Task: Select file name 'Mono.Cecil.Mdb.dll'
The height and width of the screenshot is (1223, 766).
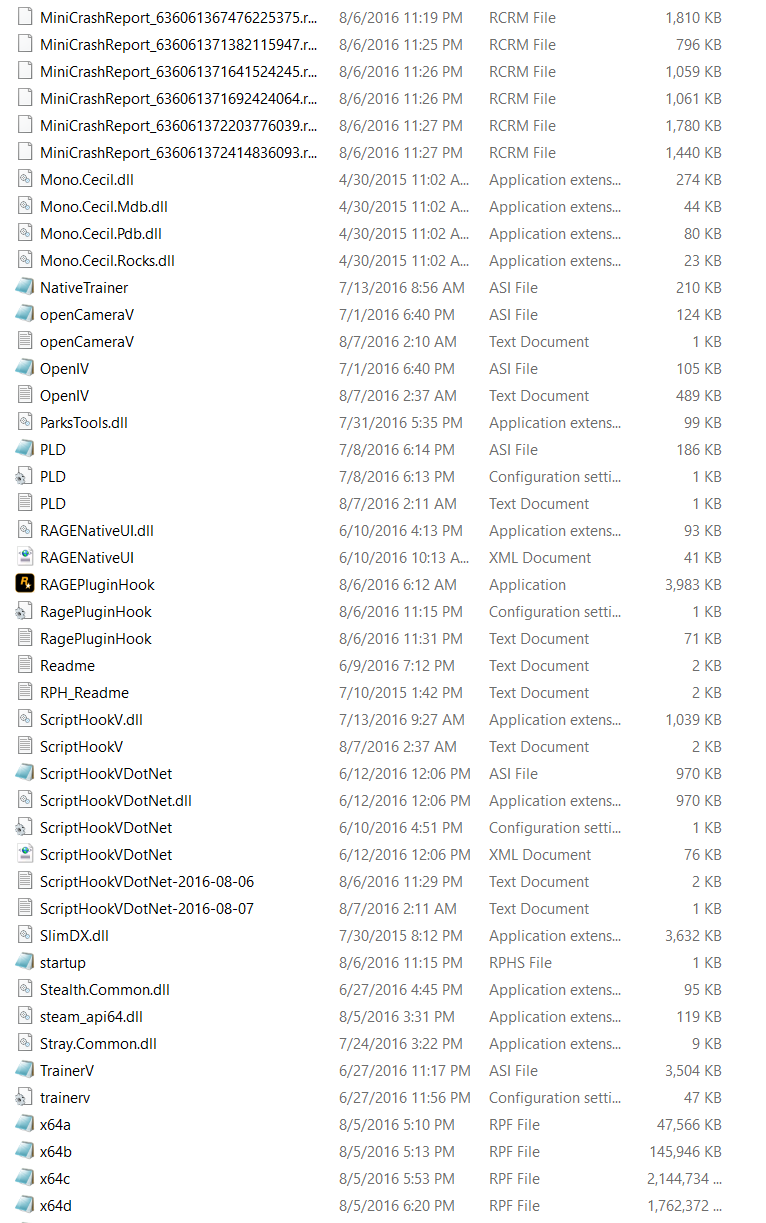Action: pos(104,207)
